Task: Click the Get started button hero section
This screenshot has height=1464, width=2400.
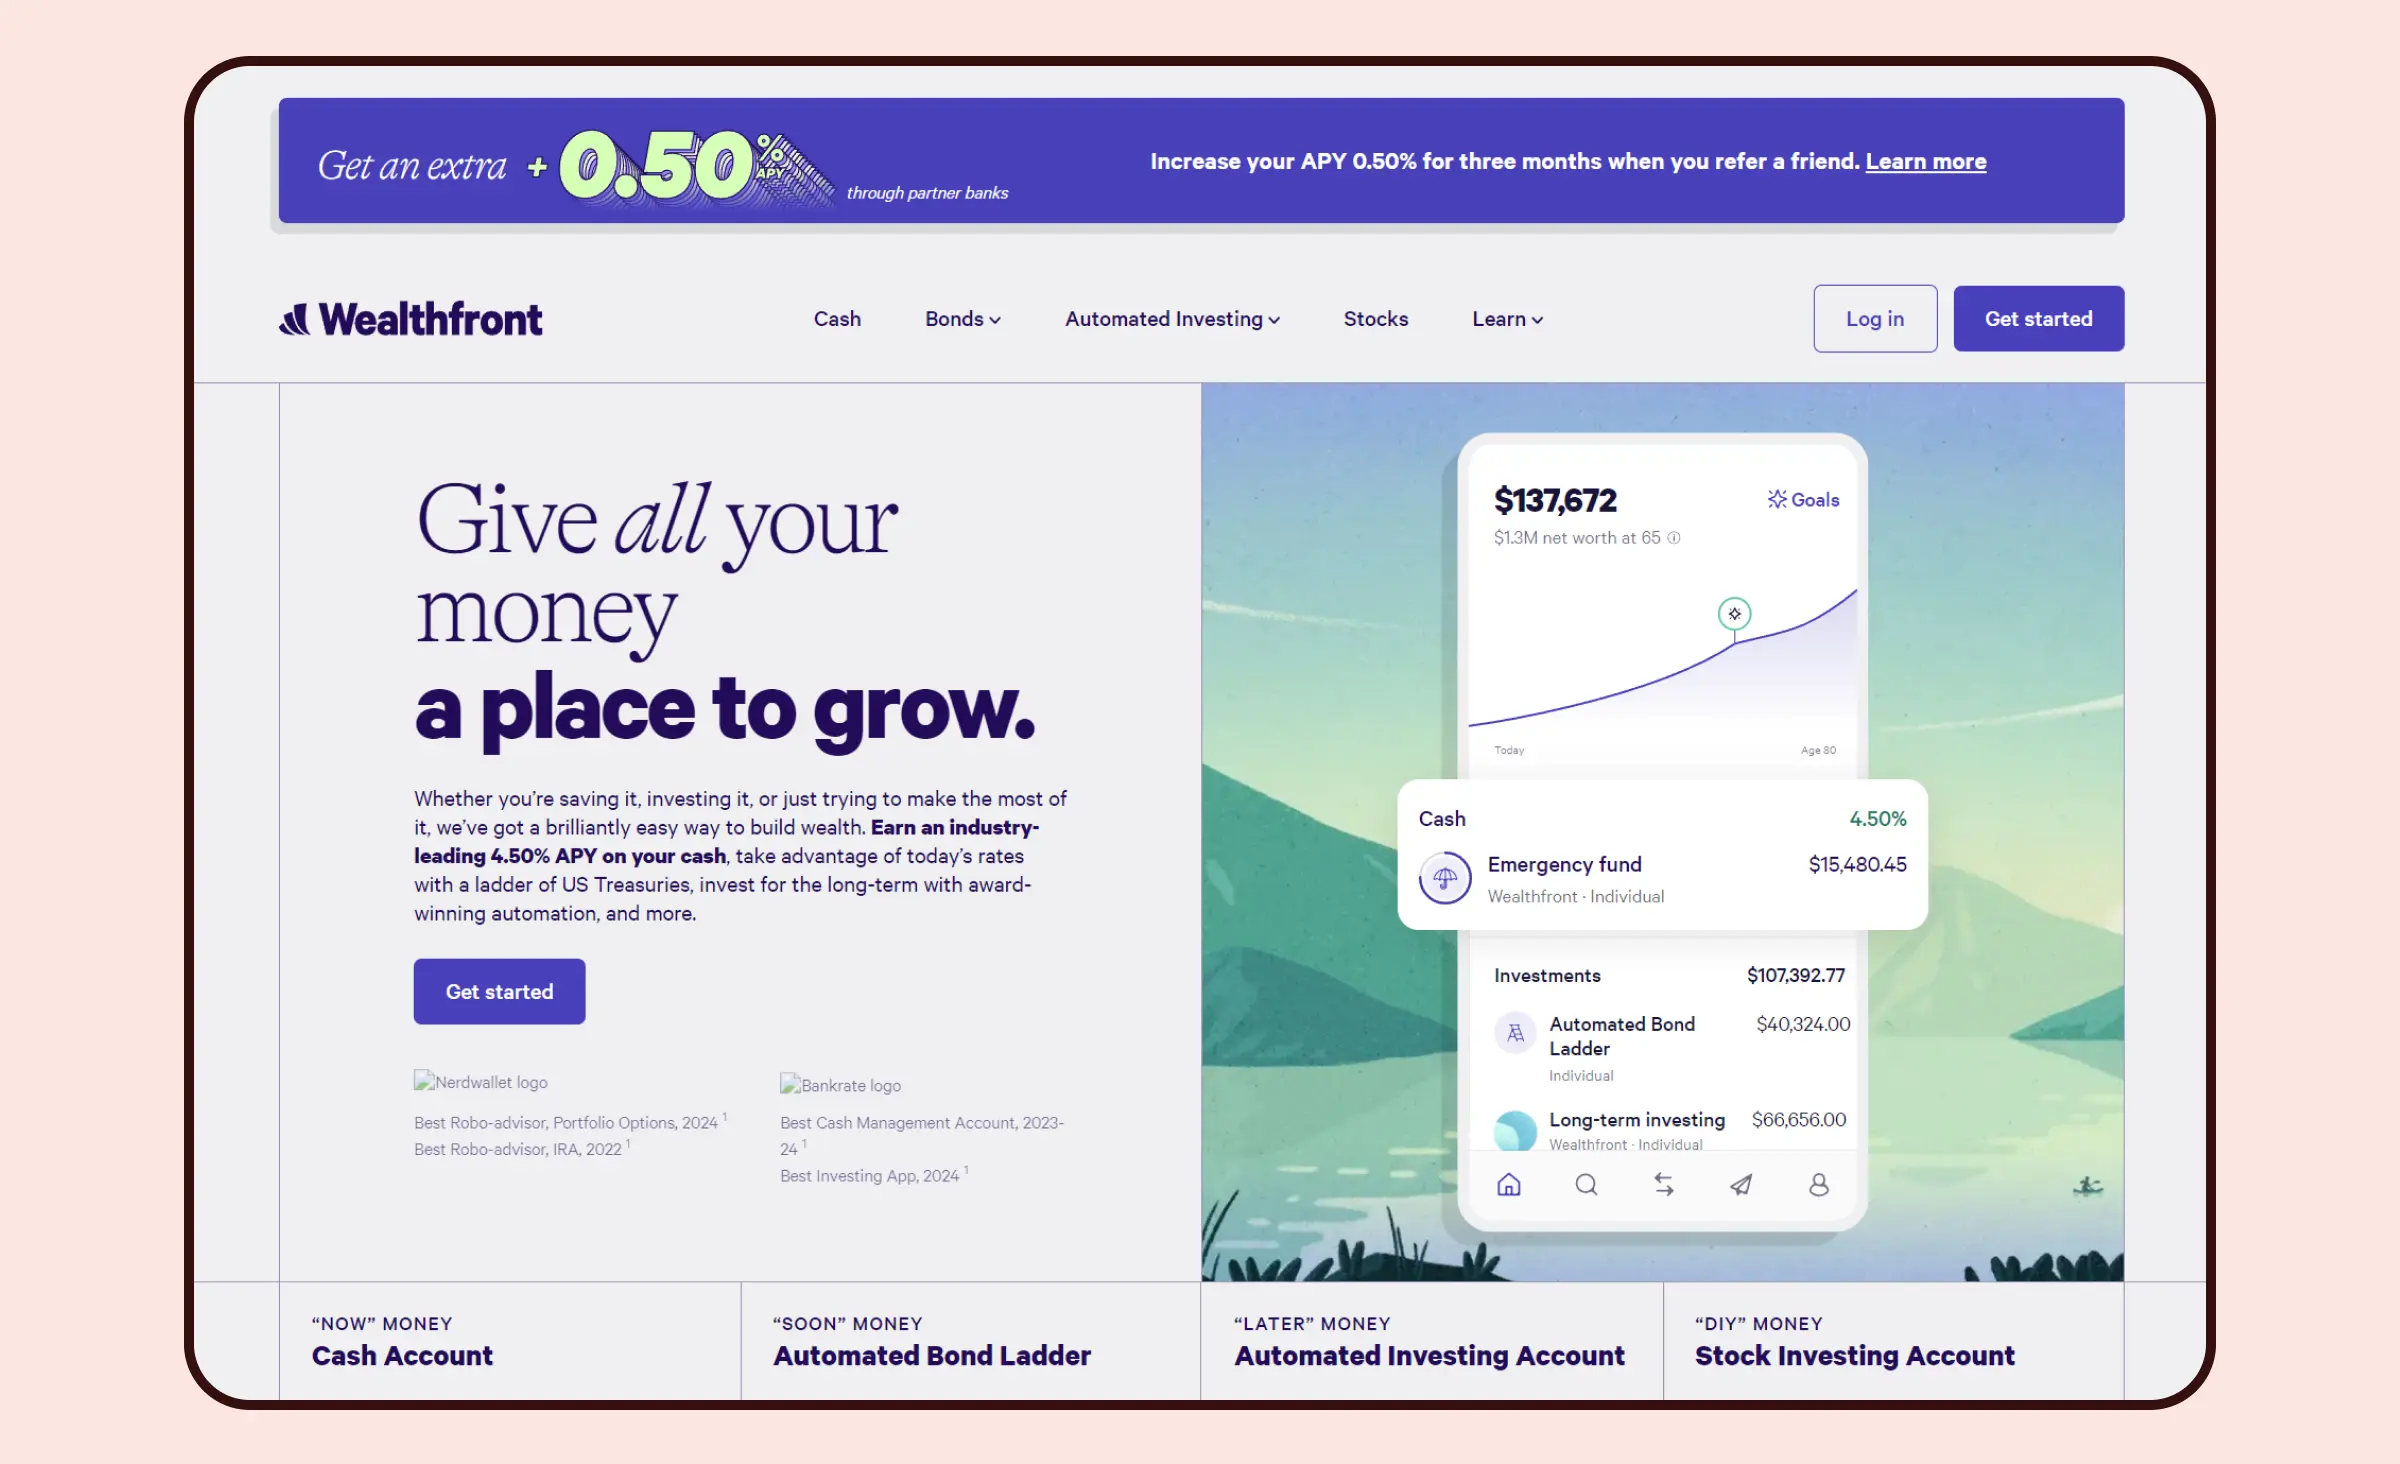Action: pos(499,991)
